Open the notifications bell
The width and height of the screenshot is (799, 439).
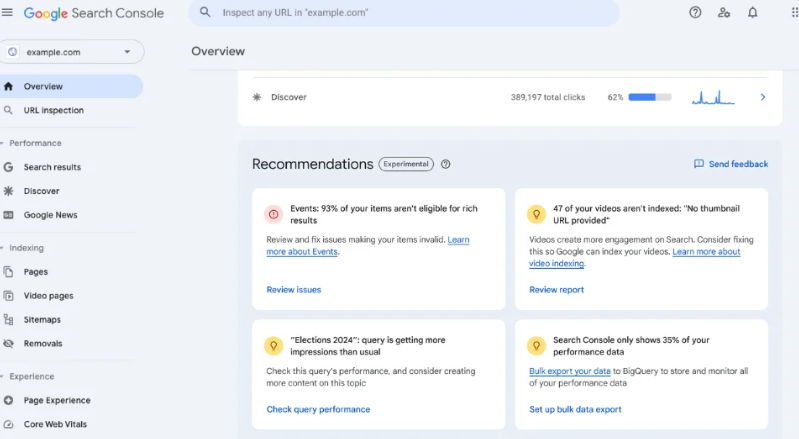(x=753, y=13)
